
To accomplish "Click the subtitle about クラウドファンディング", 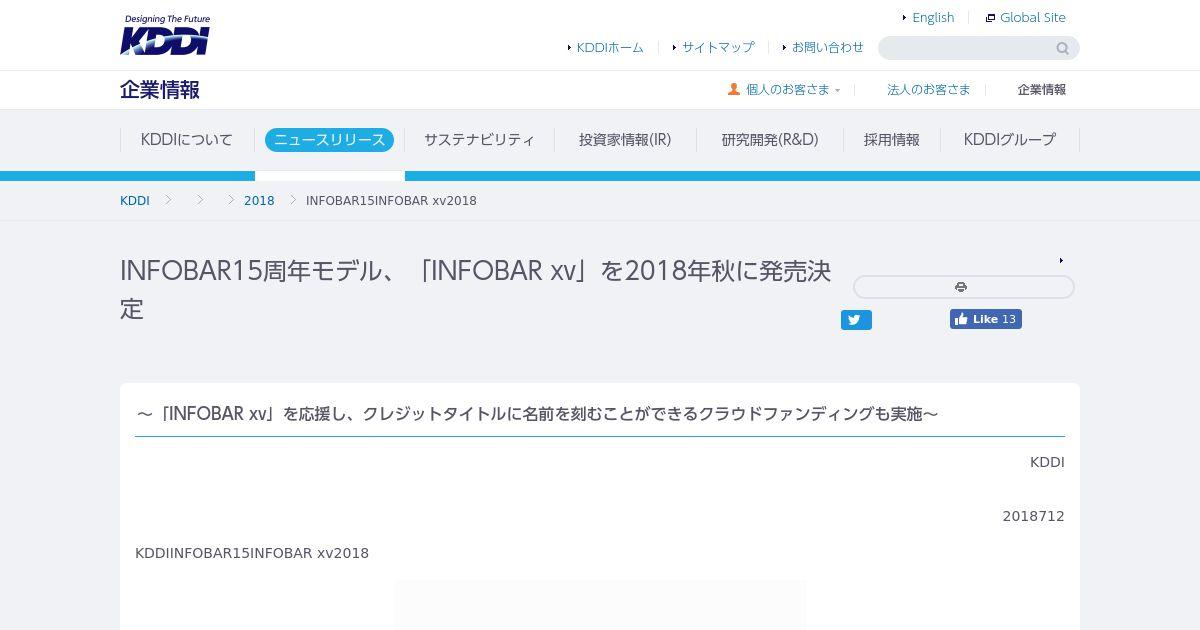I will pos(537,414).
